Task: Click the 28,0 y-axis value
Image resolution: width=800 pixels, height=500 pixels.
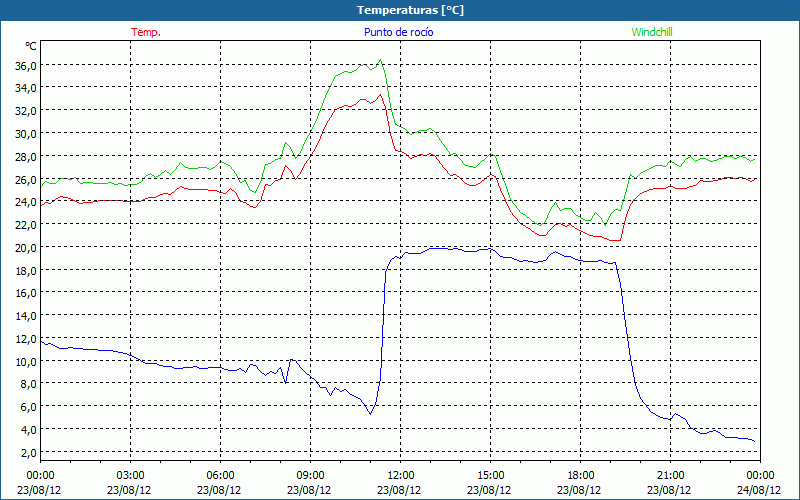Action: (27, 156)
